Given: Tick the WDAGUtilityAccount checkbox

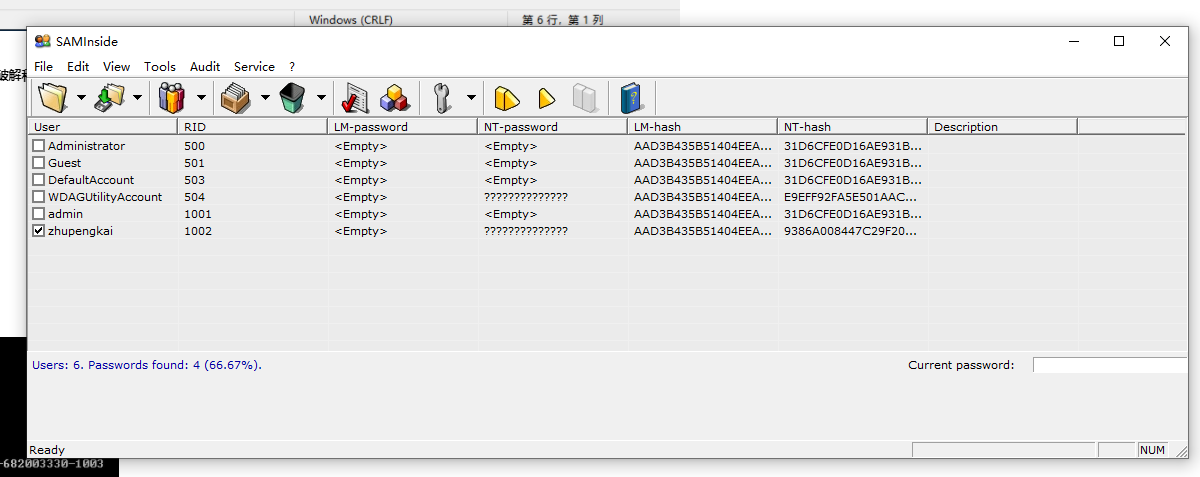Looking at the screenshot, I should (x=39, y=197).
